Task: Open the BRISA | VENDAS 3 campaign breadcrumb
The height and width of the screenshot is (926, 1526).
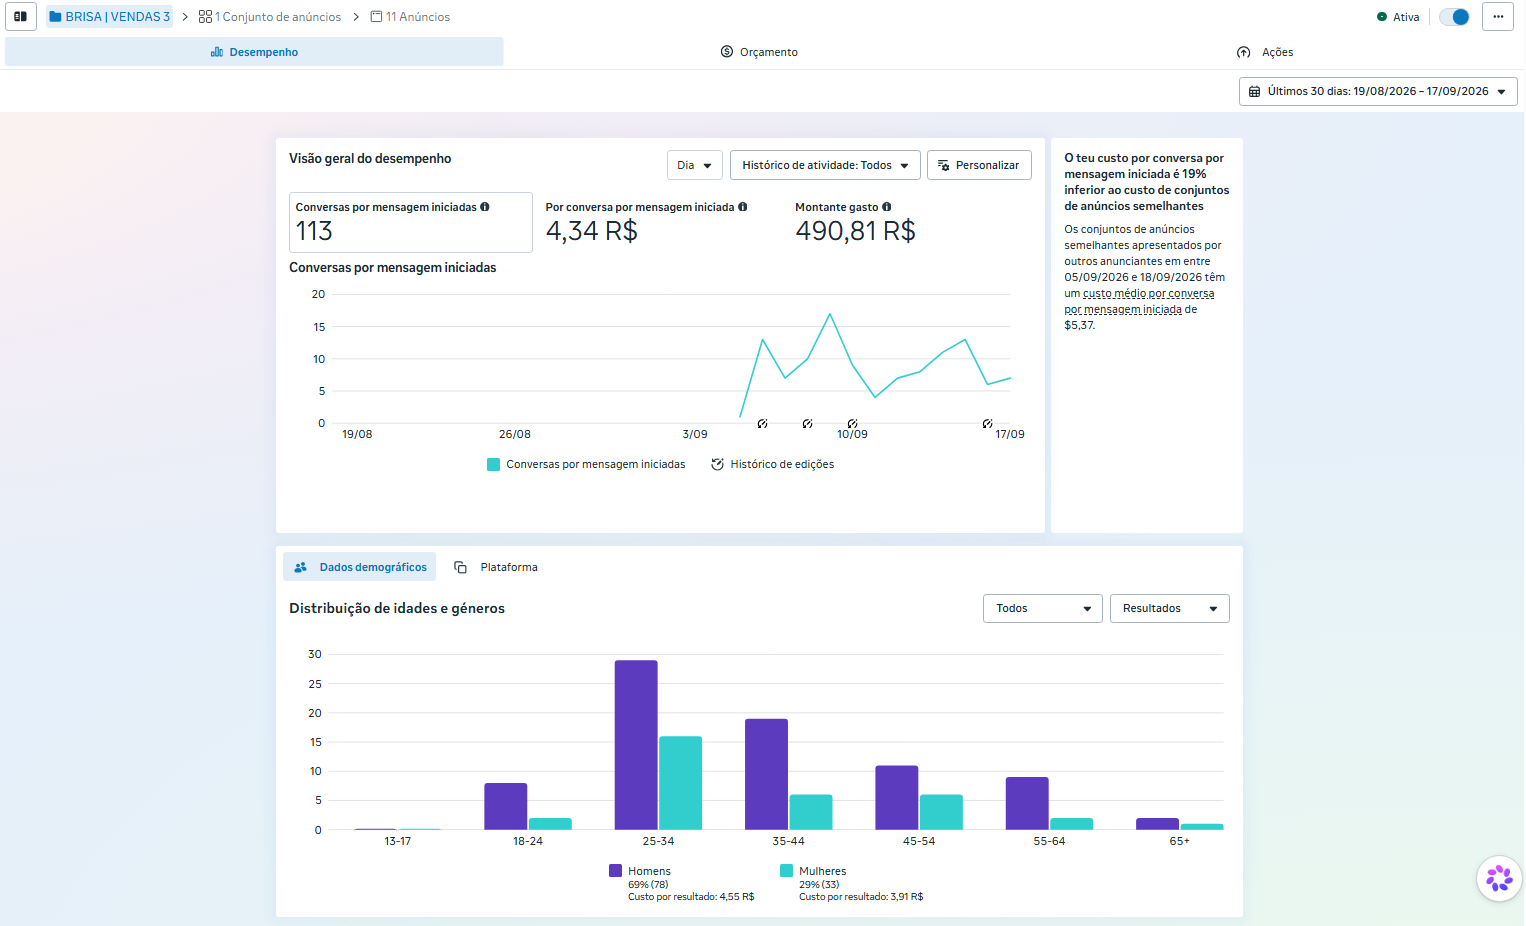Action: pos(110,17)
